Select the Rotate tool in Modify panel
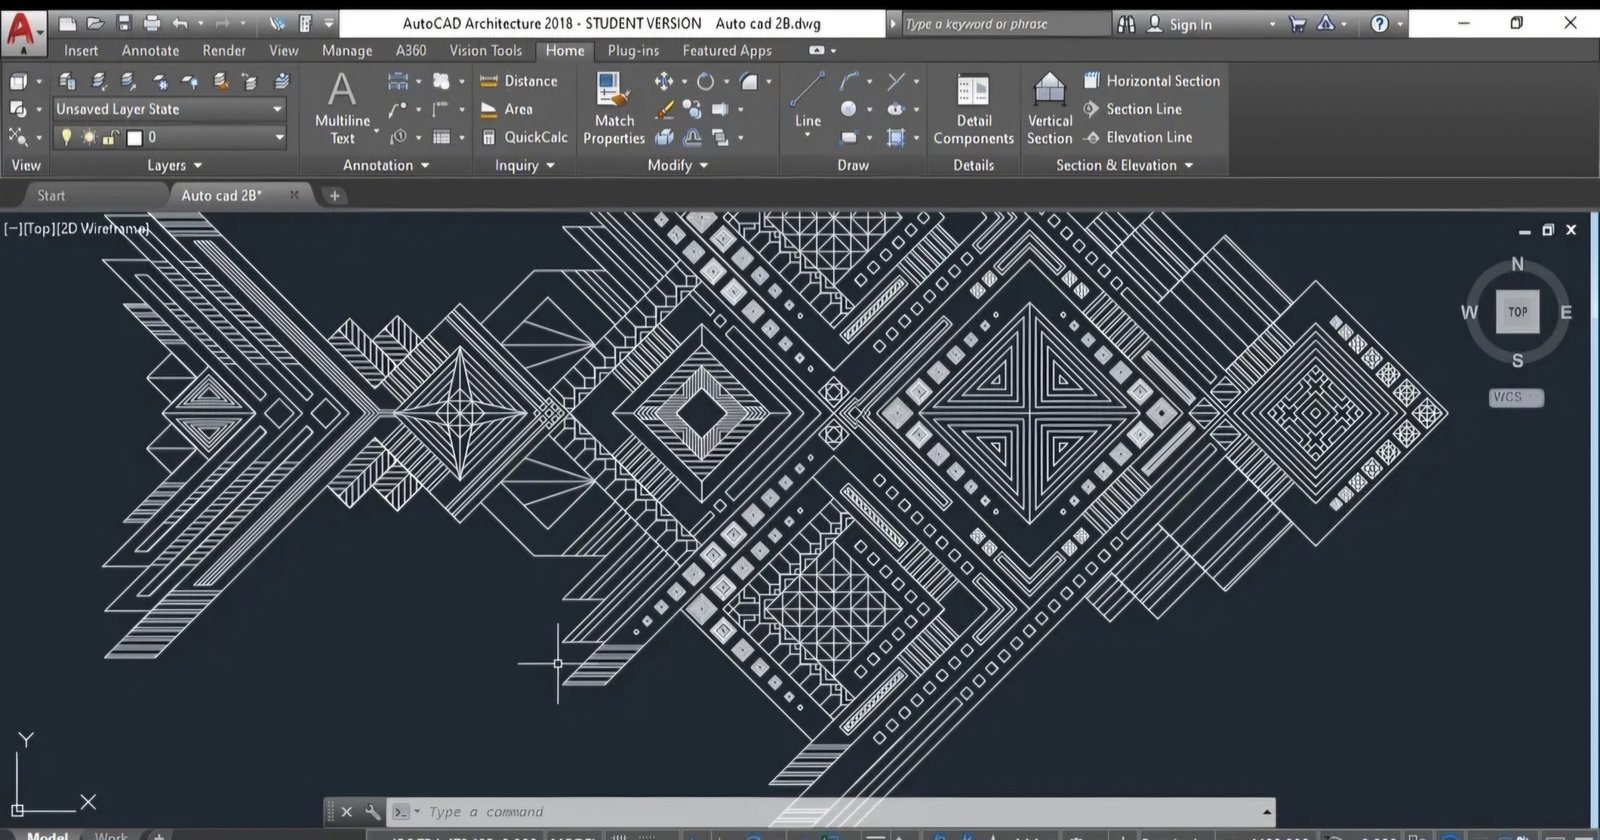Screen dimensions: 1600x840 [705, 81]
